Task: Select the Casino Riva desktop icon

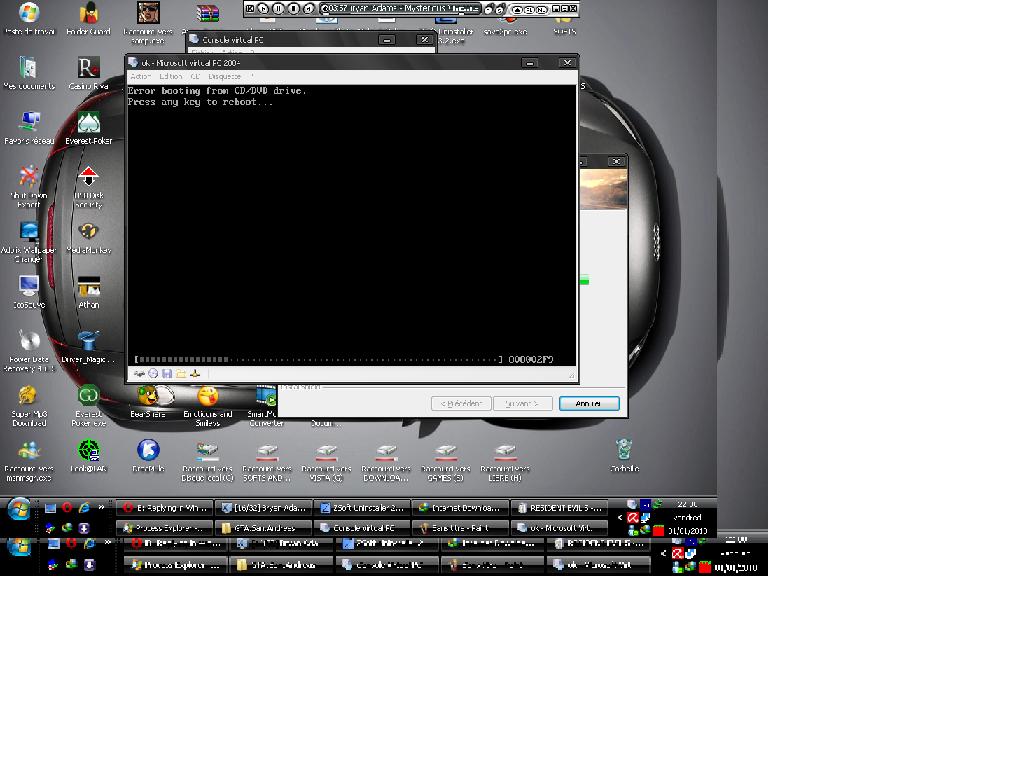Action: (88, 73)
